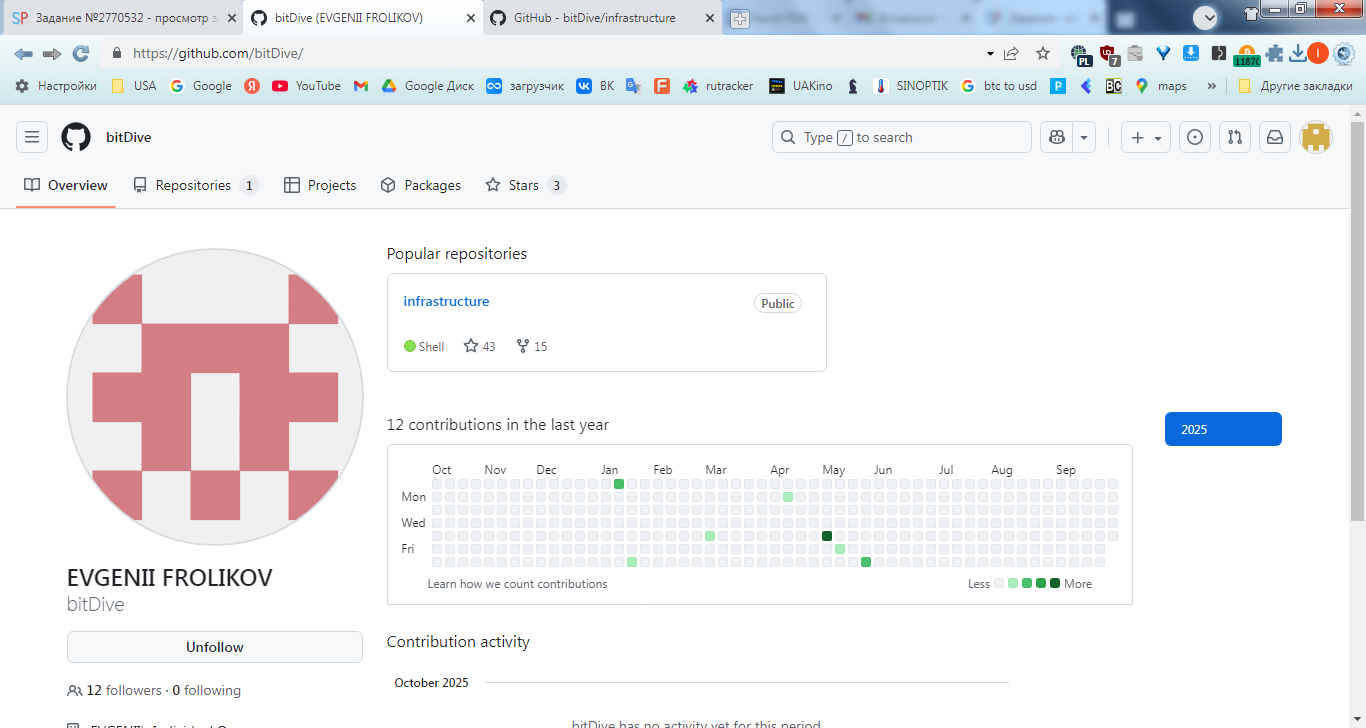1366x728 pixels.
Task: Open the Bitcoin price extension icon
Action: pos(1246,55)
